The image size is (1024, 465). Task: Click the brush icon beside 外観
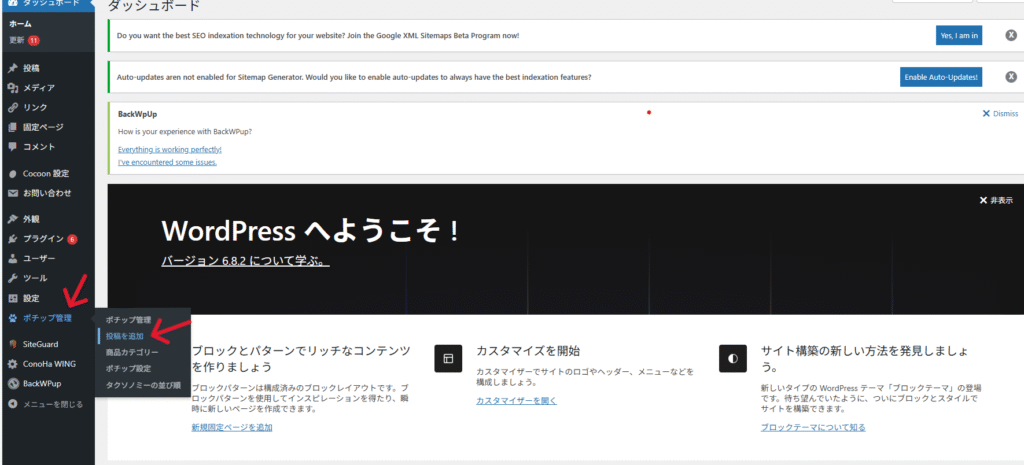pos(12,219)
